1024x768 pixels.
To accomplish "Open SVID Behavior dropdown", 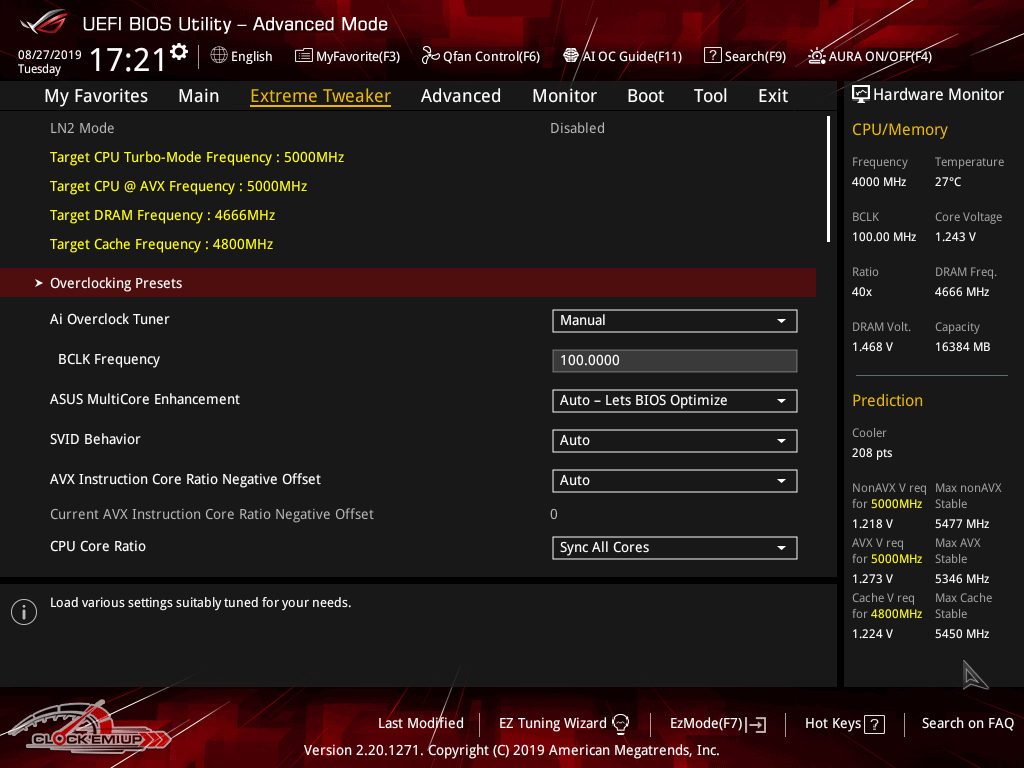I will click(x=674, y=441).
